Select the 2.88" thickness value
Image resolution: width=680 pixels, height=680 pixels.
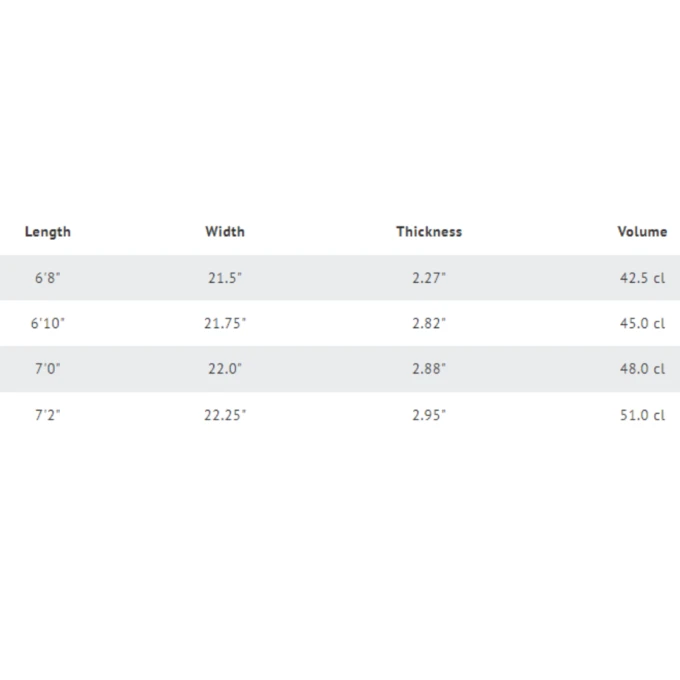point(429,369)
